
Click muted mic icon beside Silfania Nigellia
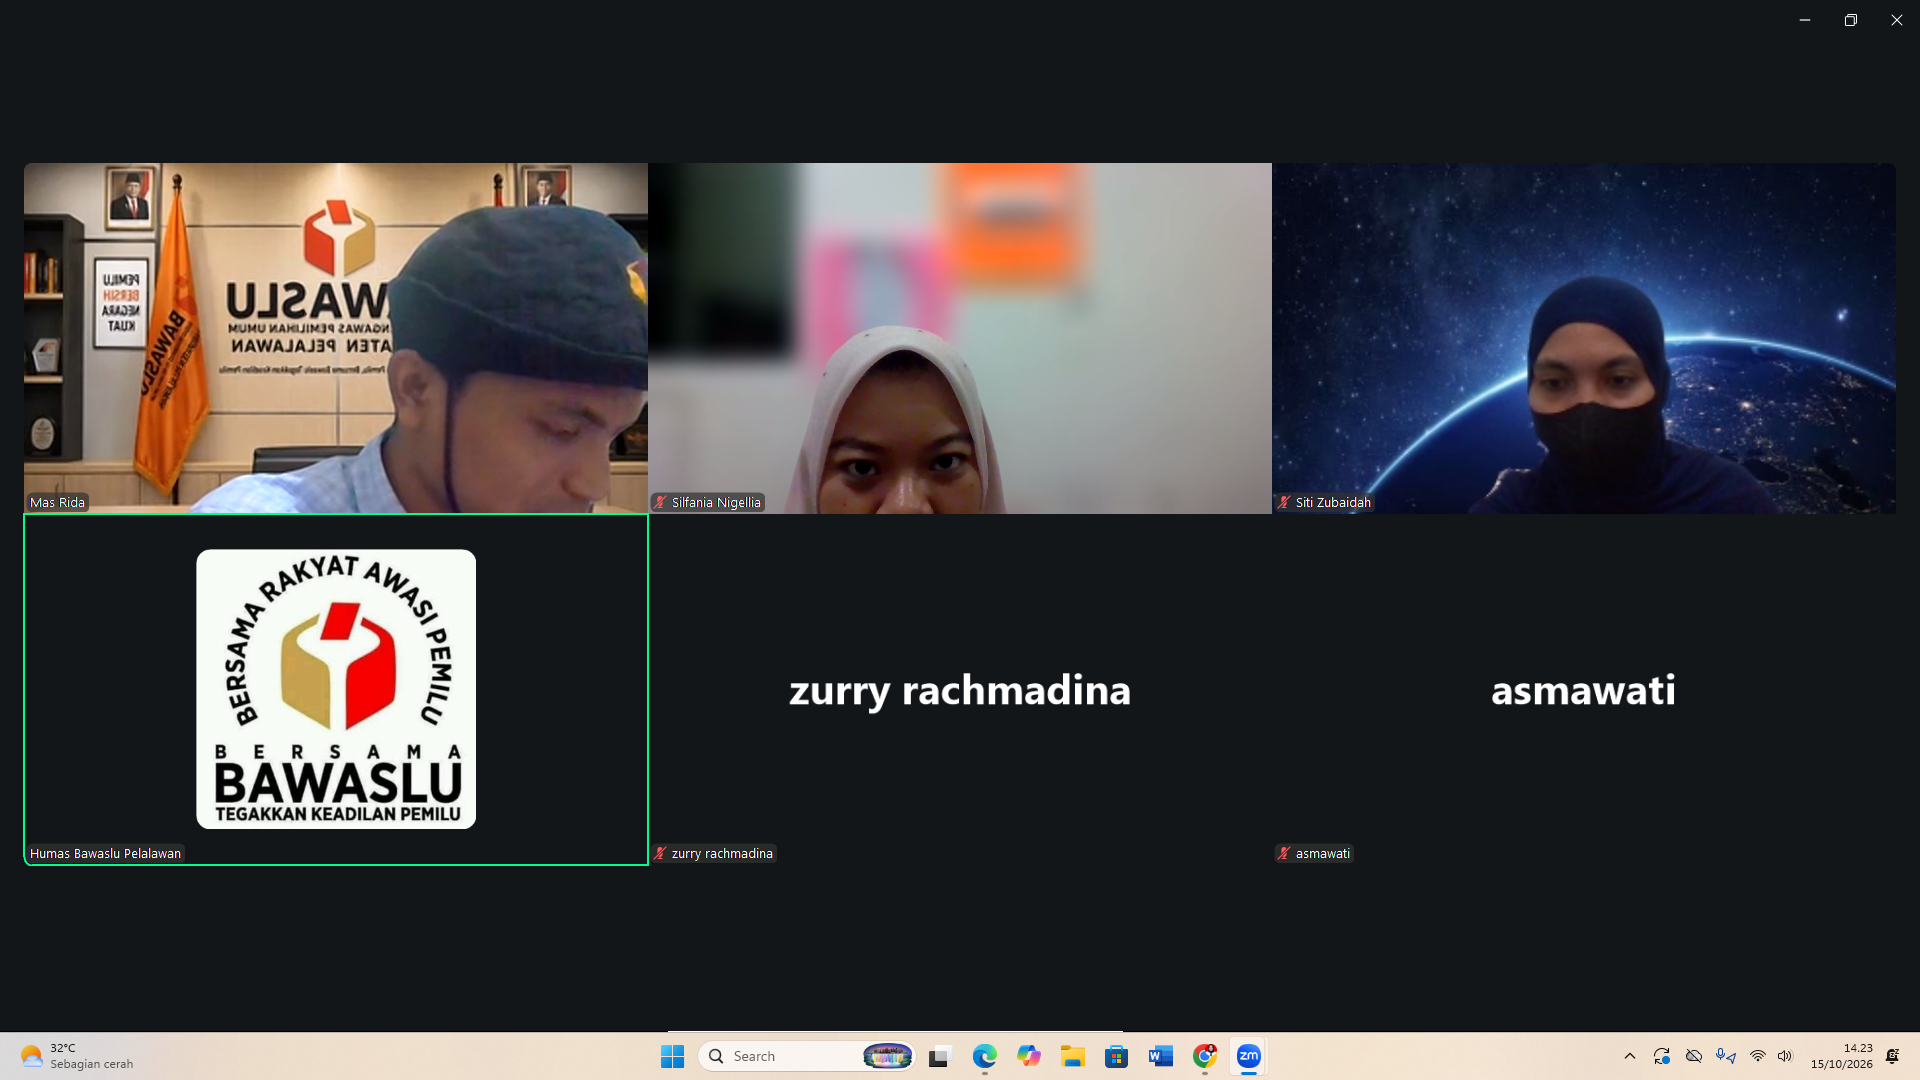660,502
